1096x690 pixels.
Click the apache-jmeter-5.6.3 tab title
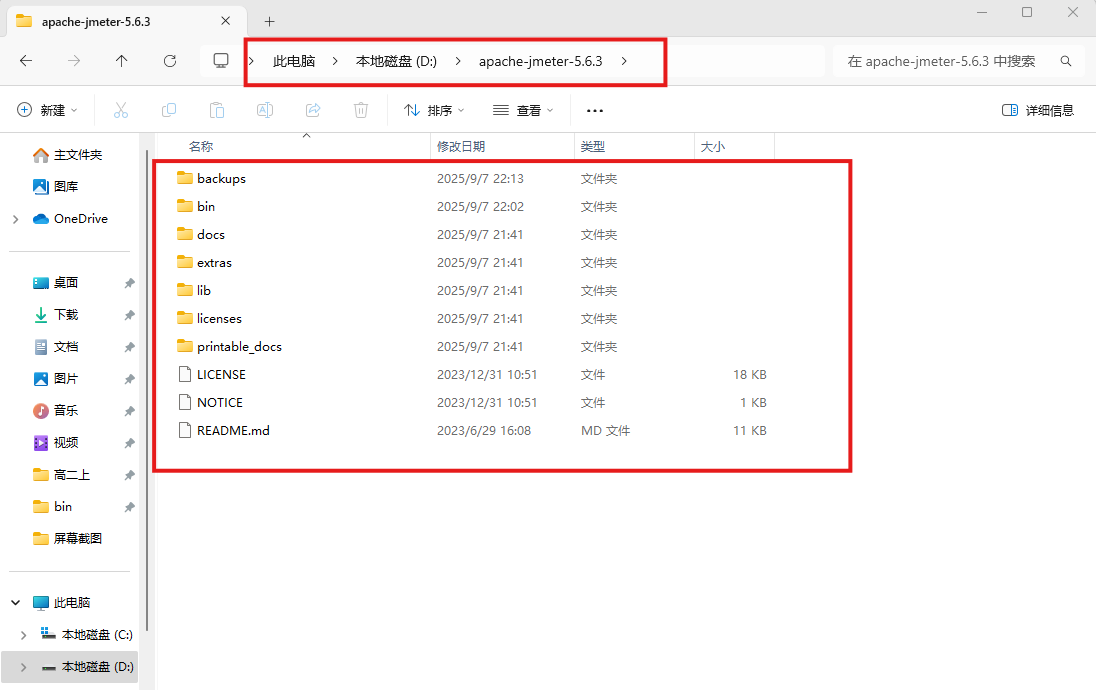tap(96, 22)
